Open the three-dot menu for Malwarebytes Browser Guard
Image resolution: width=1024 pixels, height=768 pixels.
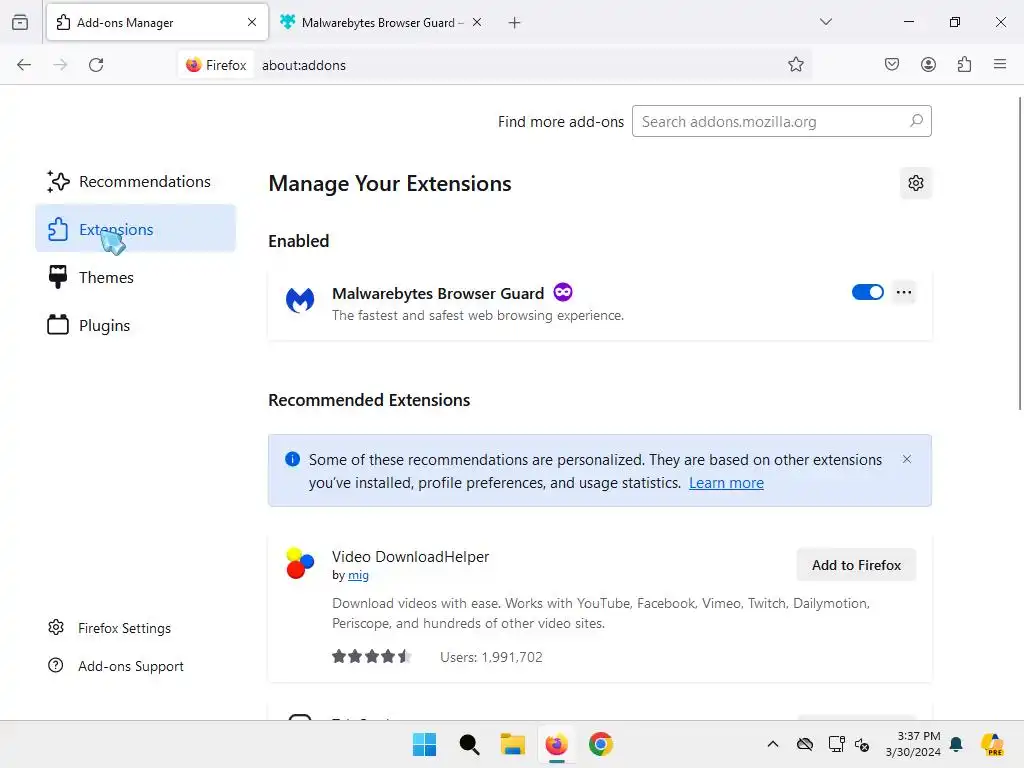pos(904,292)
